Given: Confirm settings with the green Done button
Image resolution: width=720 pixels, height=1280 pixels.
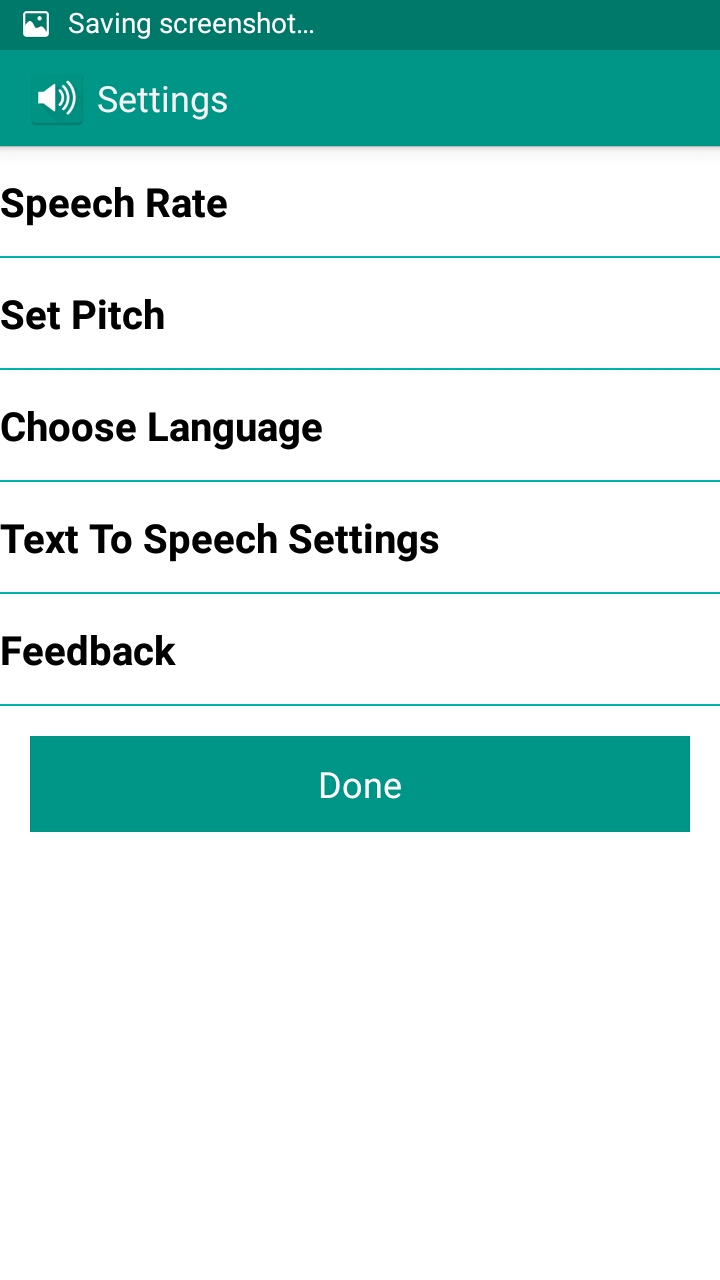Looking at the screenshot, I should 360,784.
